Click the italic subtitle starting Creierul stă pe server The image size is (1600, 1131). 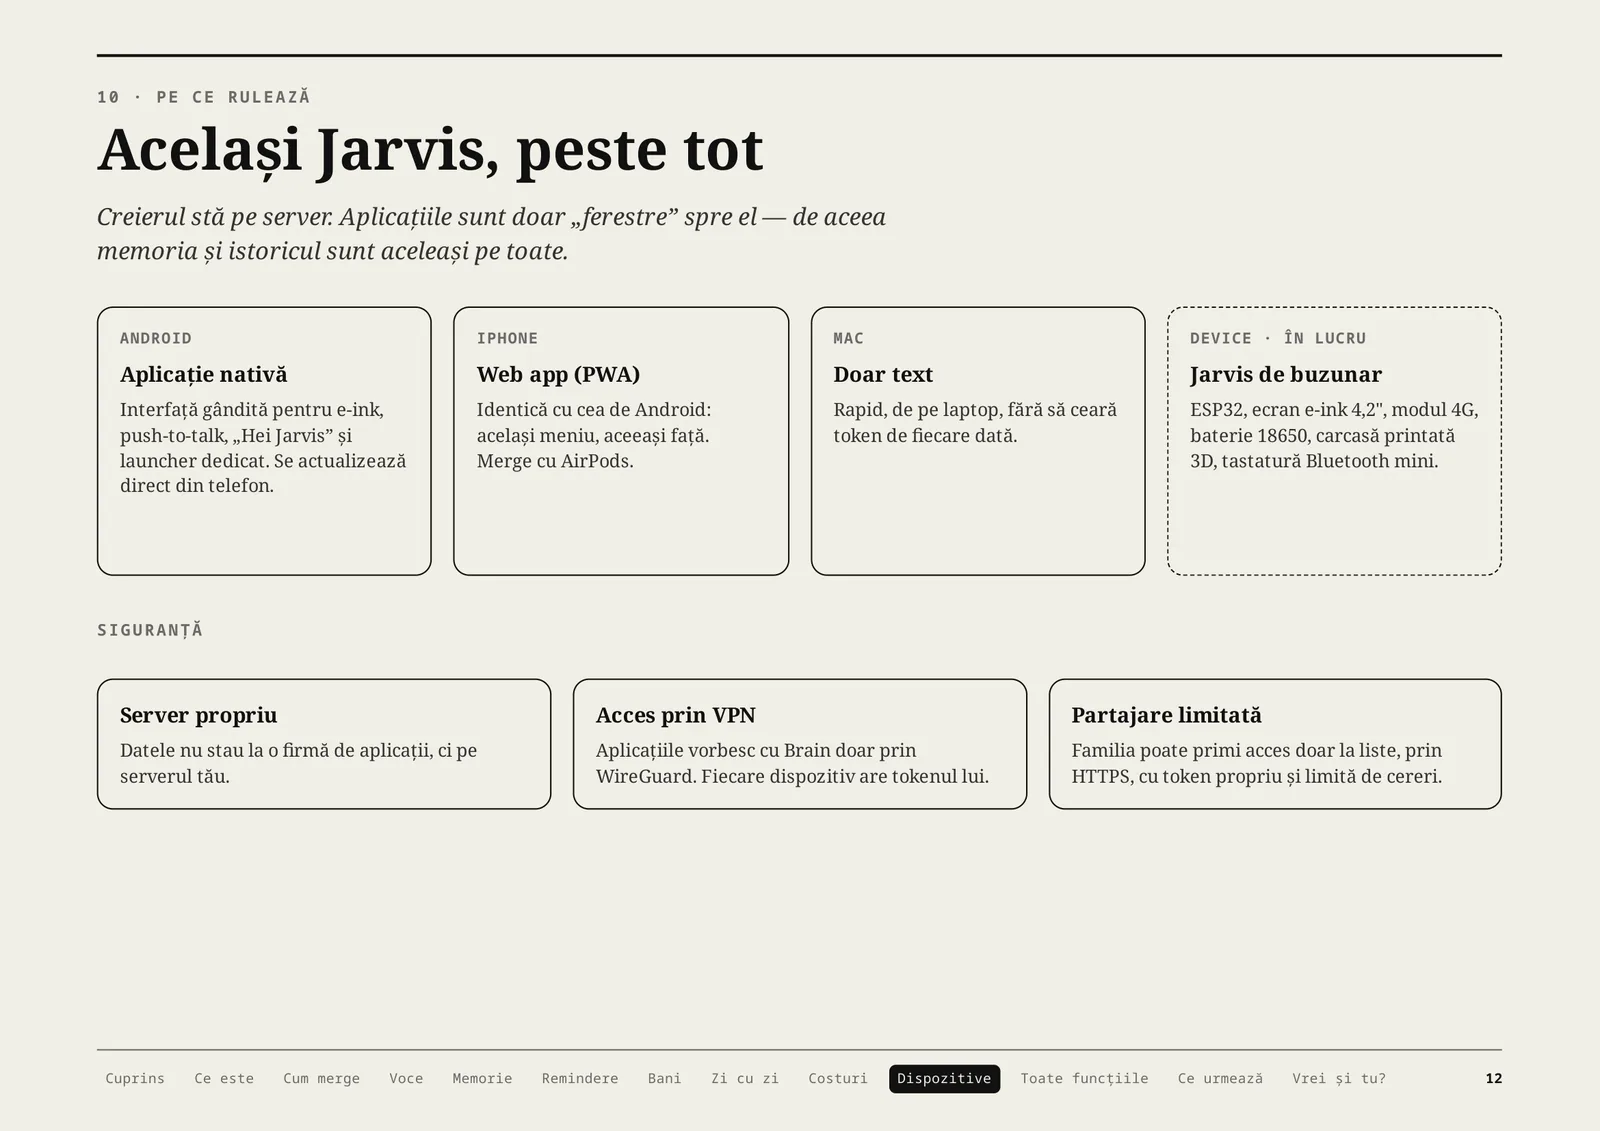(491, 234)
